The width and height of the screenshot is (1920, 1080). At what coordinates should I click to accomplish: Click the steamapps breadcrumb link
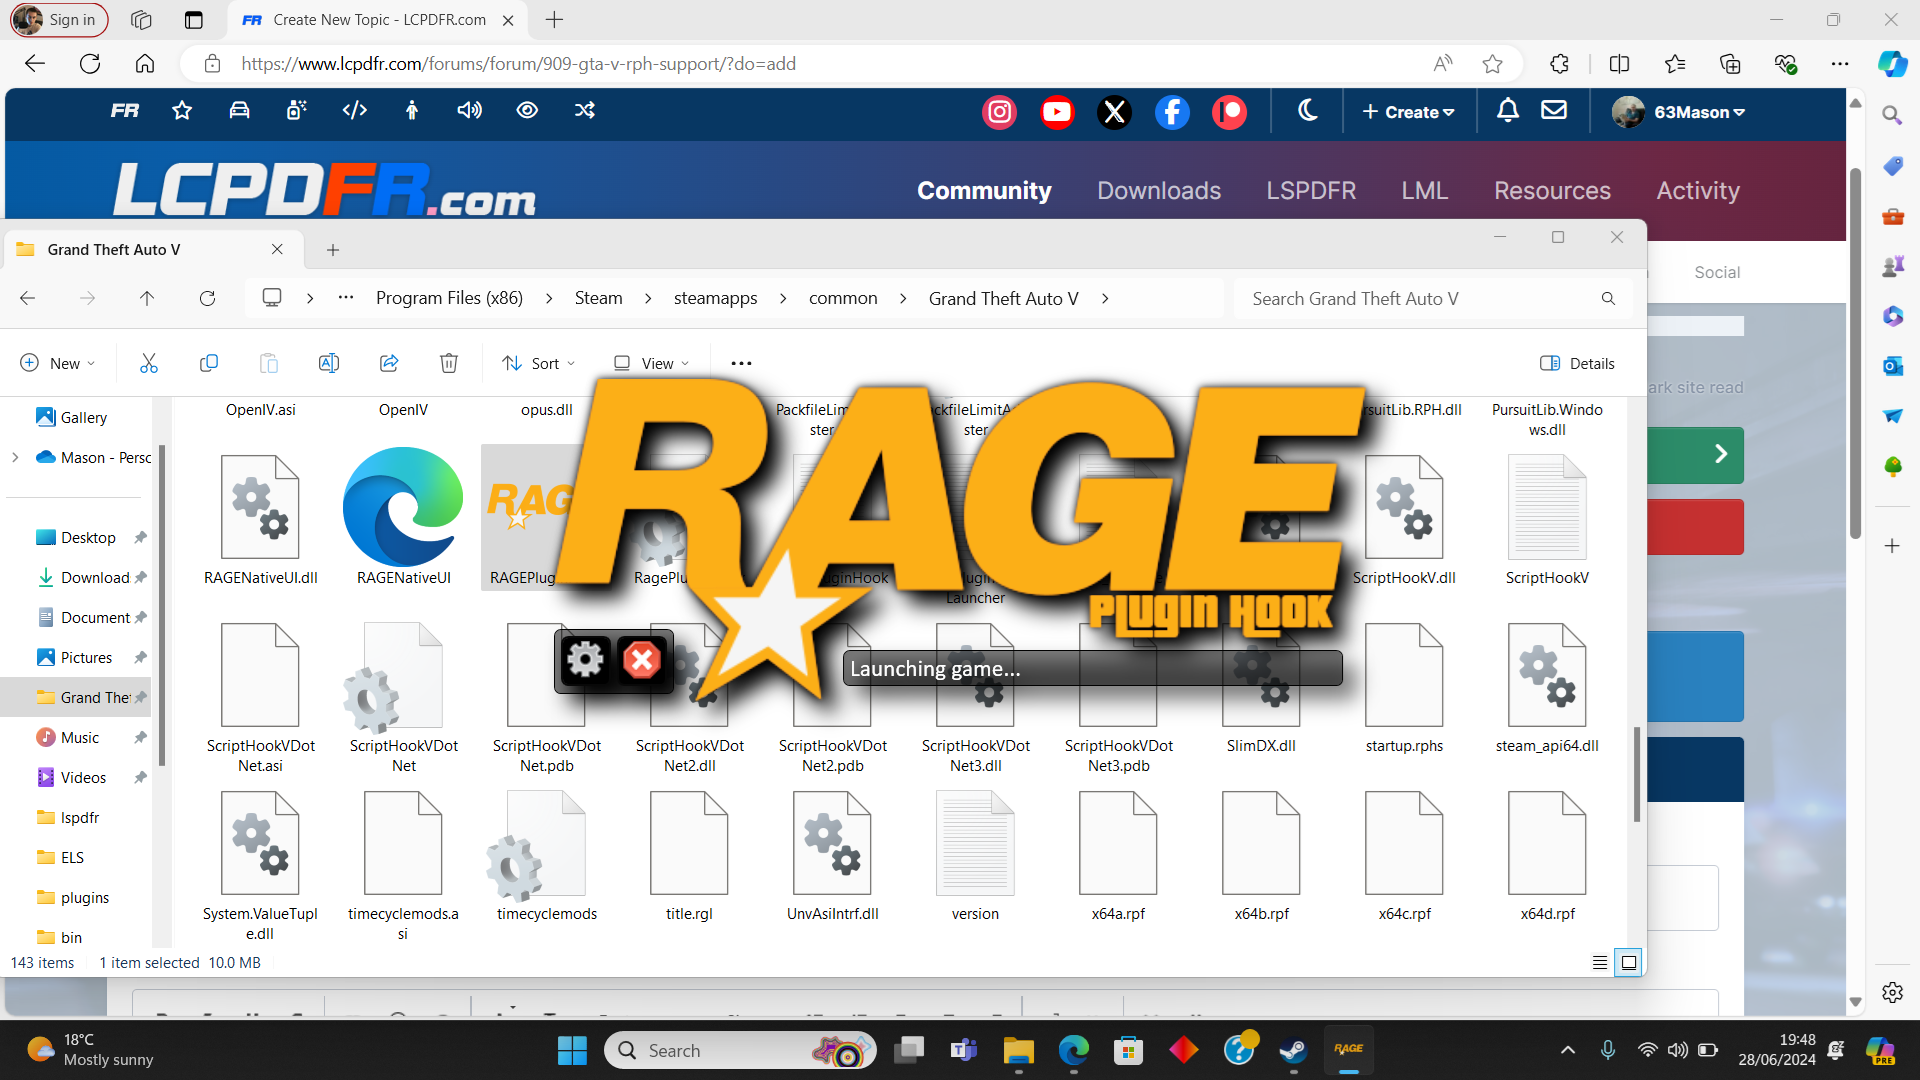coord(715,298)
